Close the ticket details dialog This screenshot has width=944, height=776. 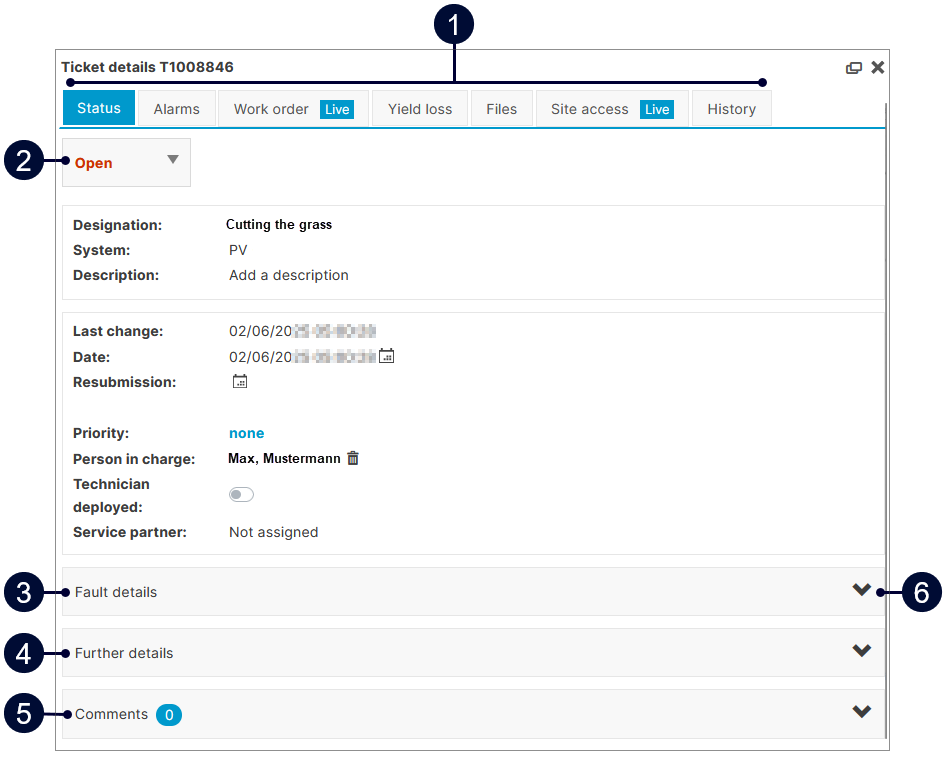(x=877, y=68)
